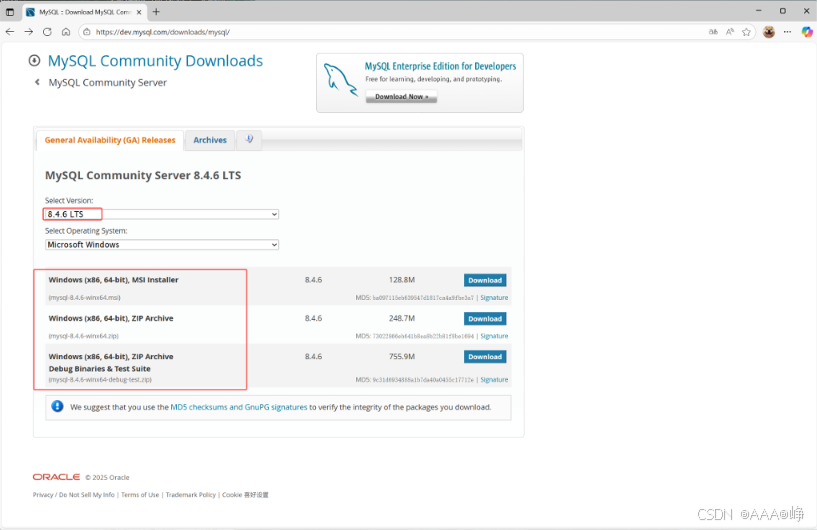Click the MySQL Community Server 8.4.6 LTS heading
This screenshot has width=817, height=530.
(x=143, y=175)
